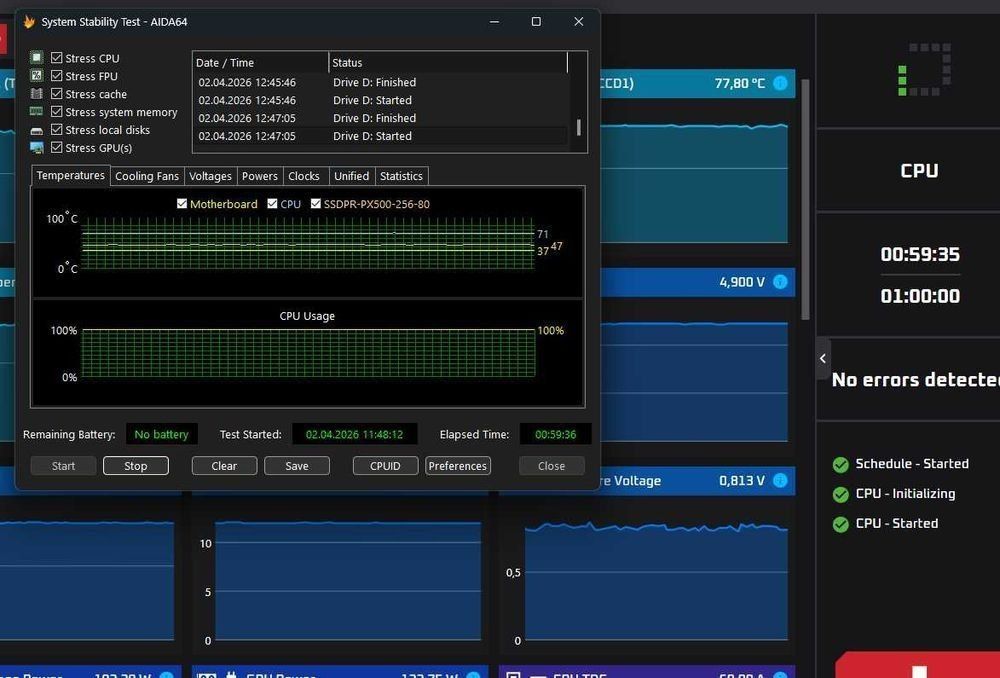This screenshot has width=1000, height=678.
Task: Click the background monitoring panel vertical scrollbar
Action: coord(805,200)
